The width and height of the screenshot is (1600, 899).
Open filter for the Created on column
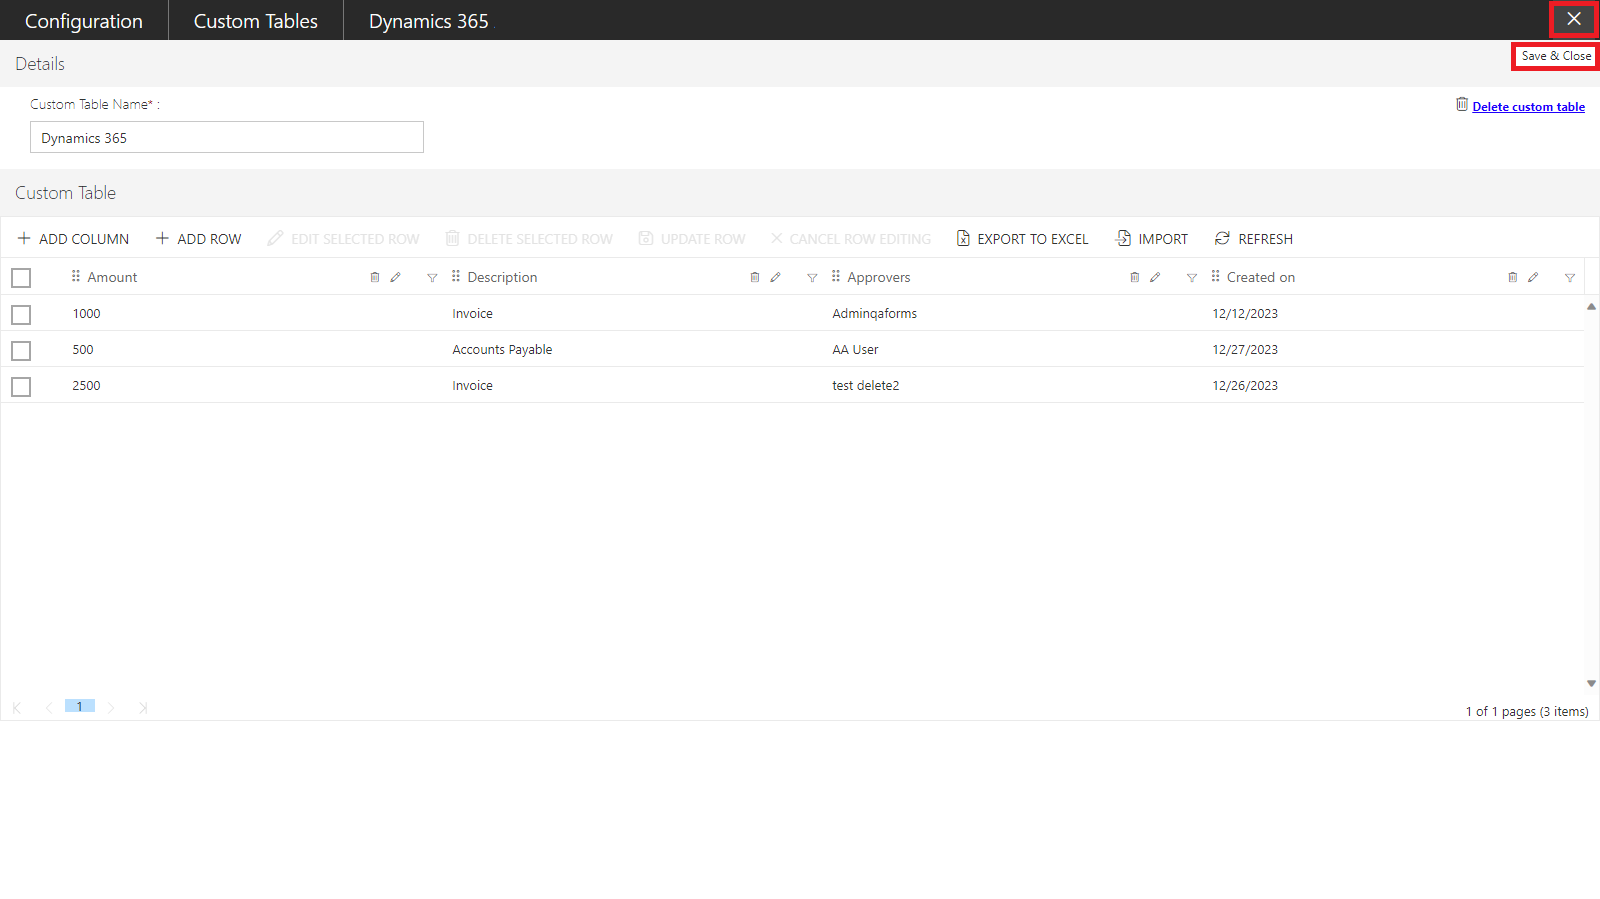tap(1570, 278)
